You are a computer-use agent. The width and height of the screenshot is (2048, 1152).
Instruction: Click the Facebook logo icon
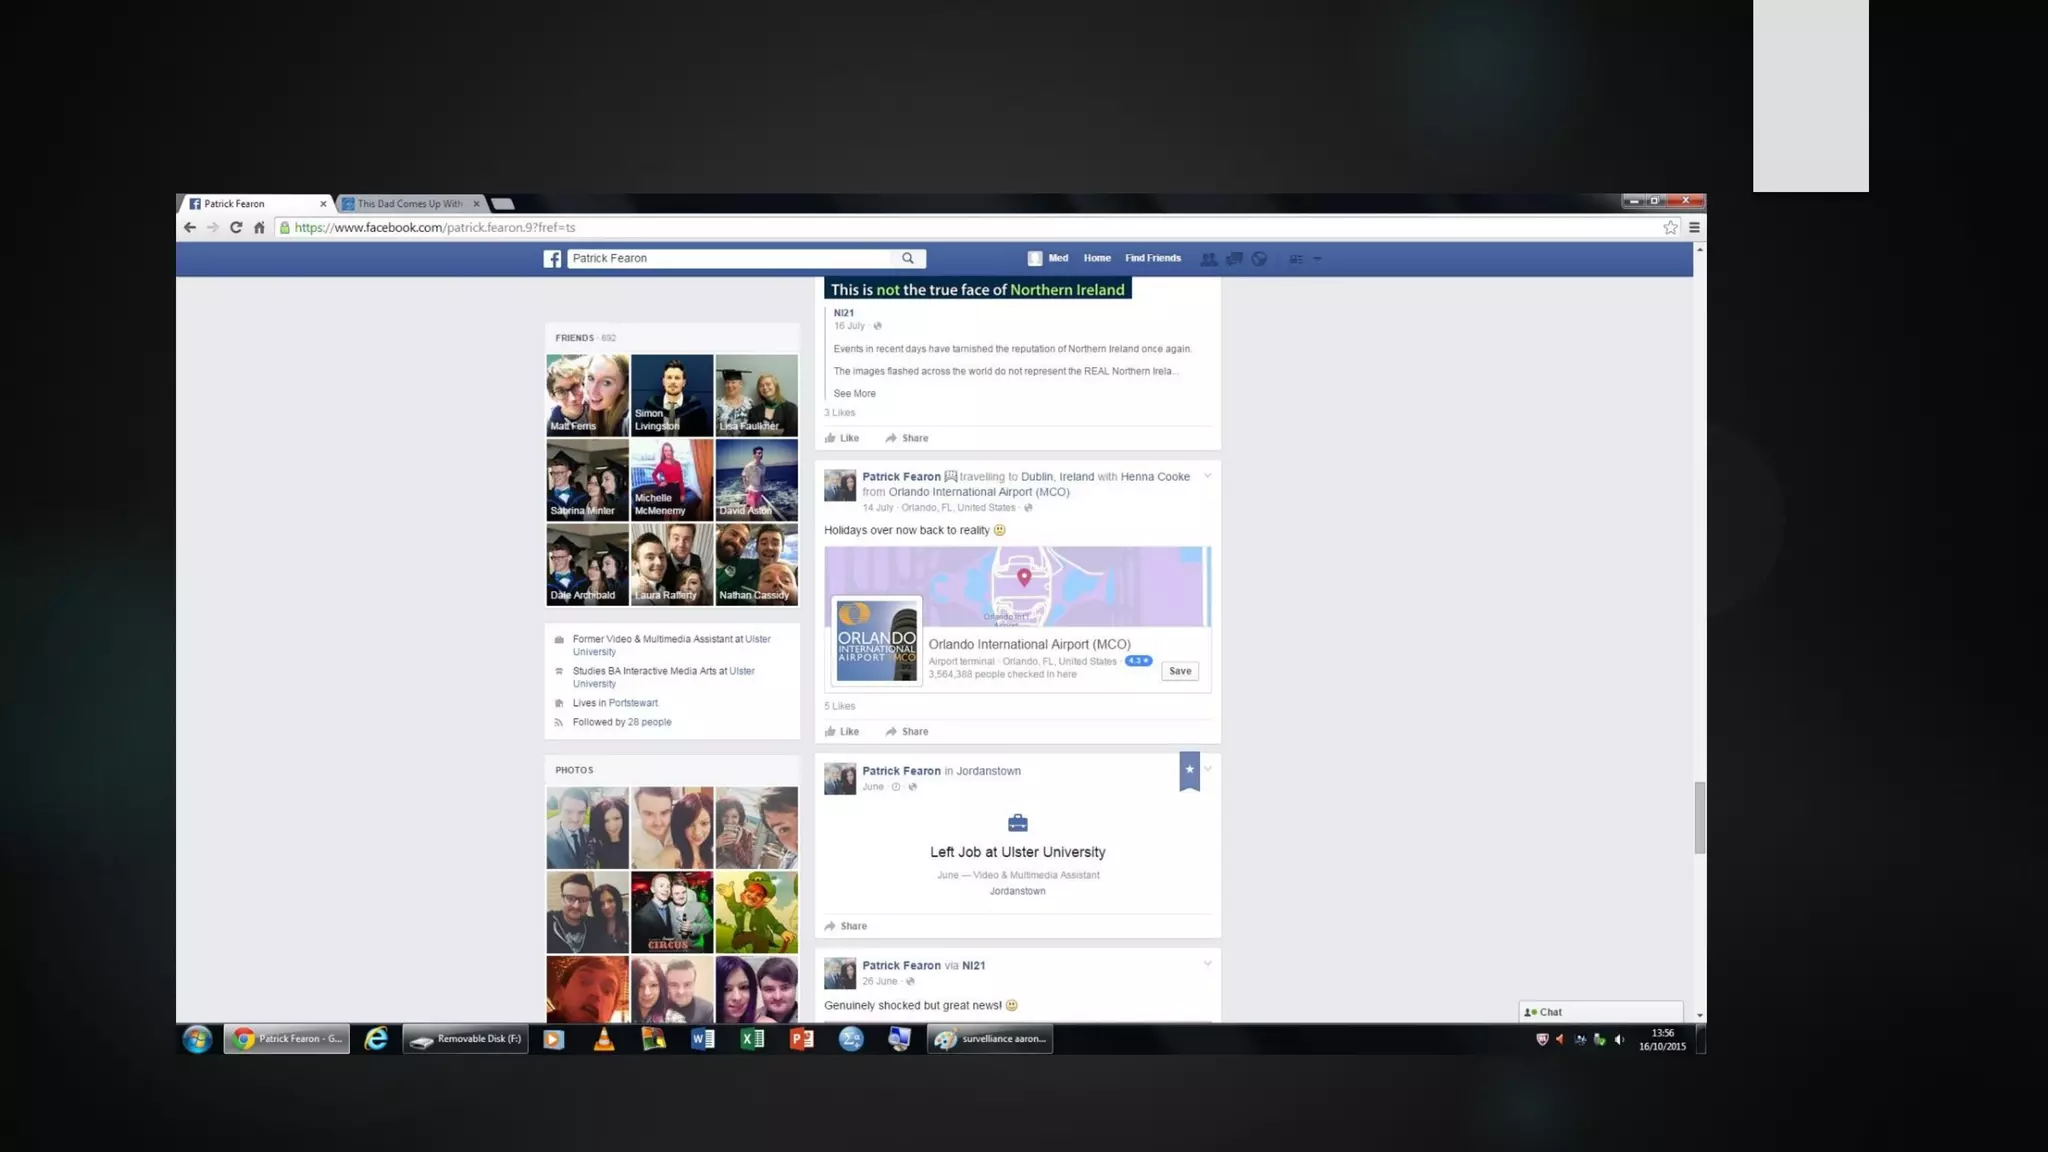click(x=552, y=259)
